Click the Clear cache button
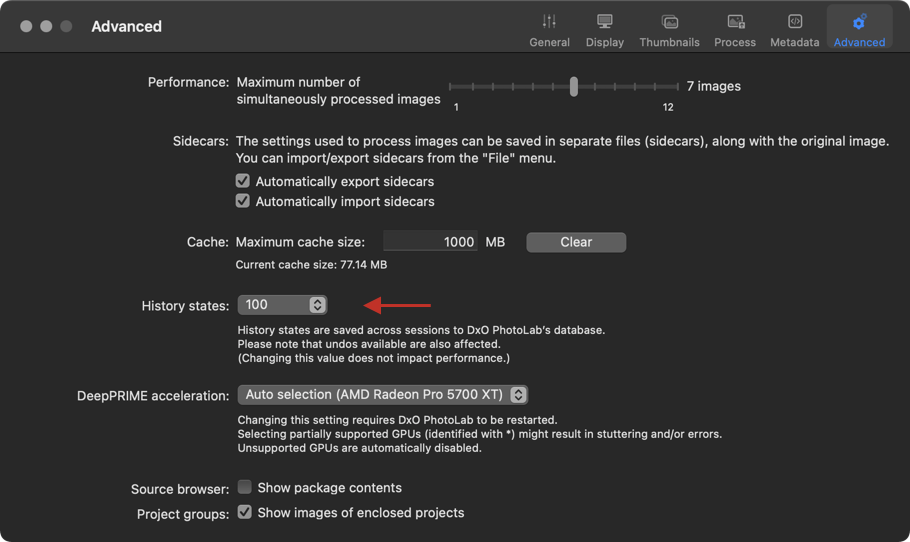Viewport: 910px width, 542px height. pos(576,242)
